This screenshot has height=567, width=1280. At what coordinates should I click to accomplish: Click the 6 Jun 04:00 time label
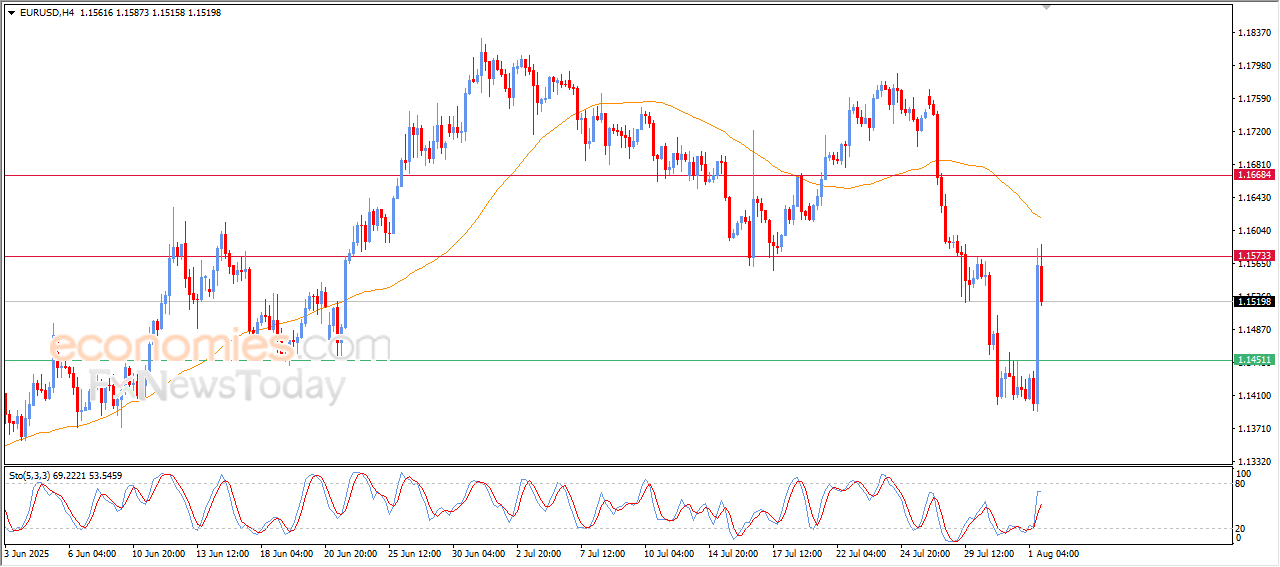pos(92,553)
